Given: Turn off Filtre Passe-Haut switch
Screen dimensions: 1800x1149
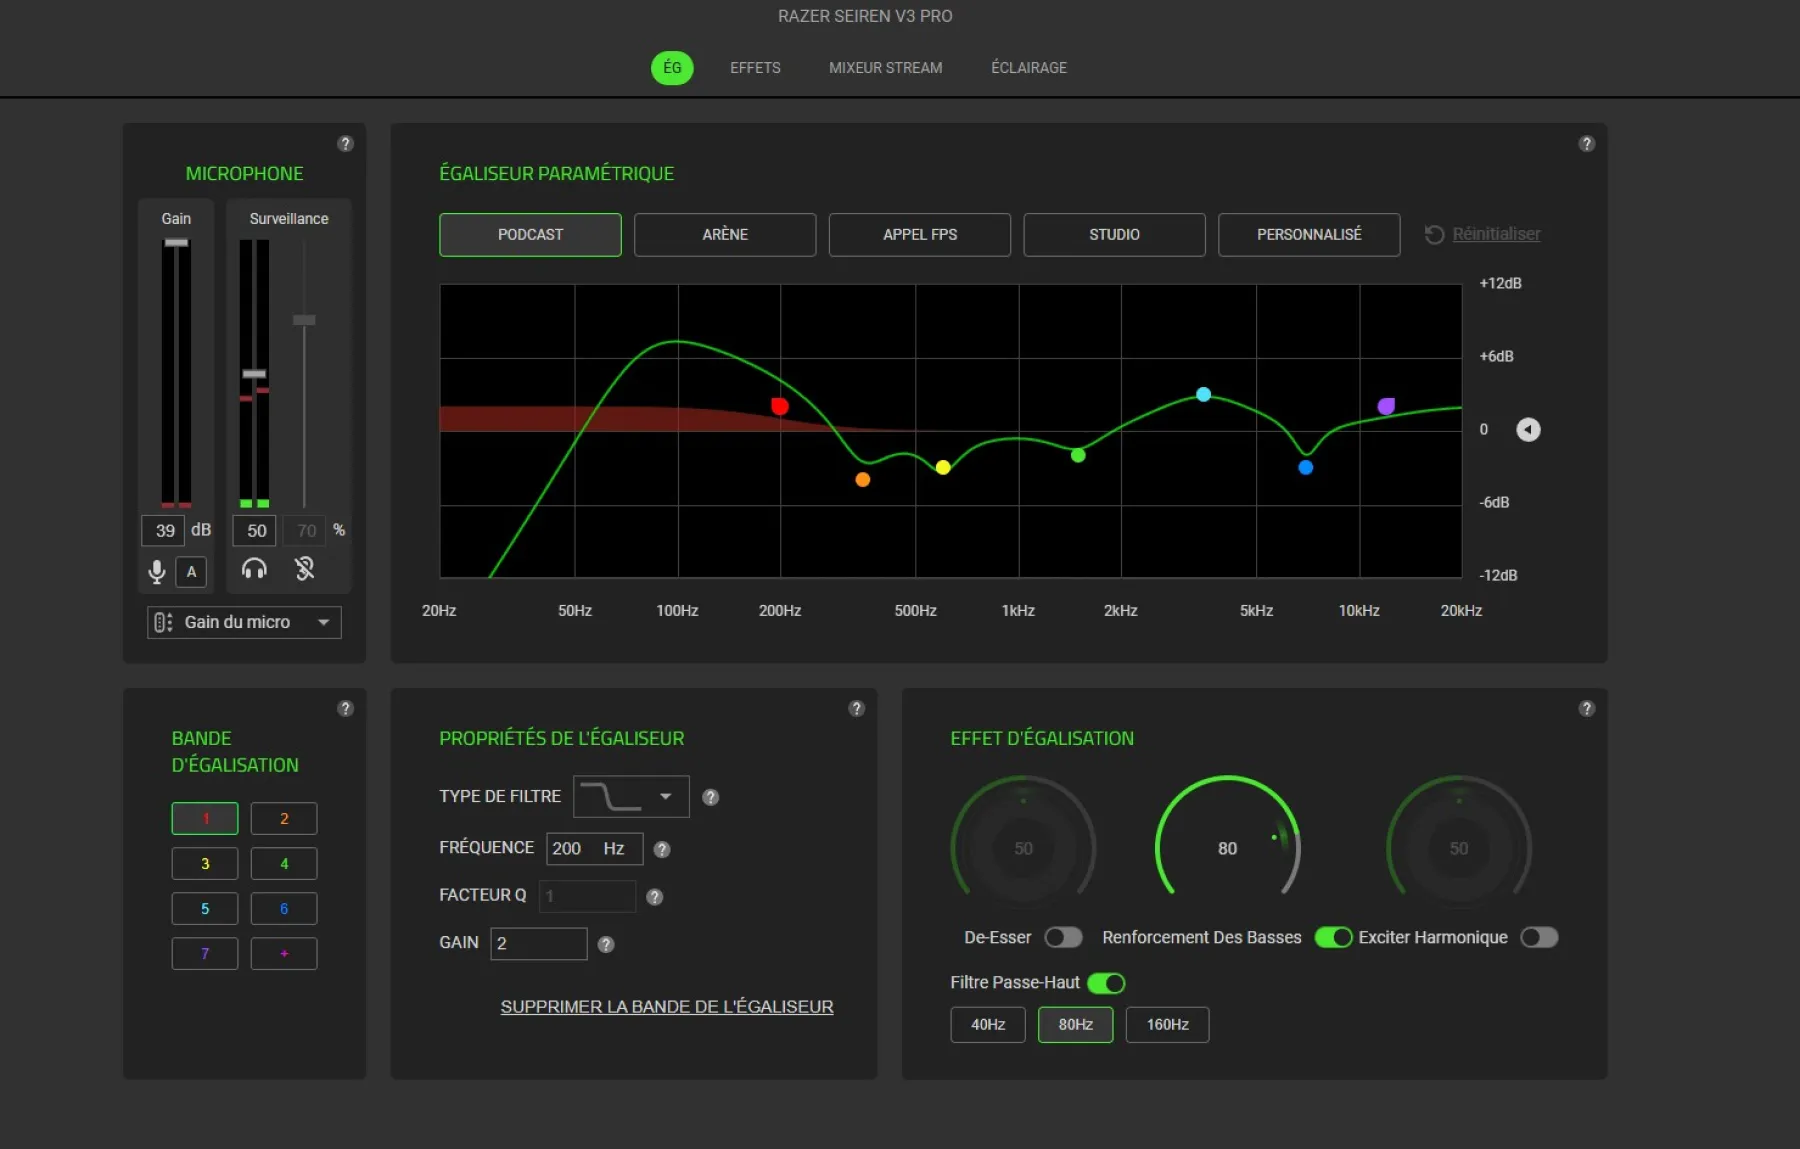Looking at the screenshot, I should [x=1106, y=983].
